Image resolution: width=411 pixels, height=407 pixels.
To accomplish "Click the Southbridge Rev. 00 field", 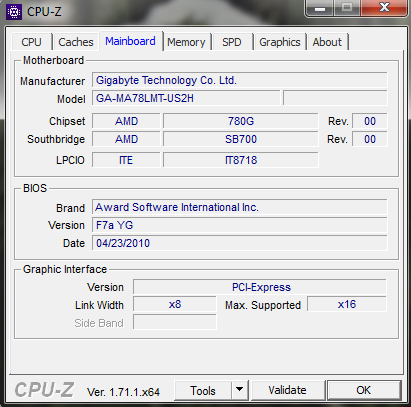I will point(370,139).
